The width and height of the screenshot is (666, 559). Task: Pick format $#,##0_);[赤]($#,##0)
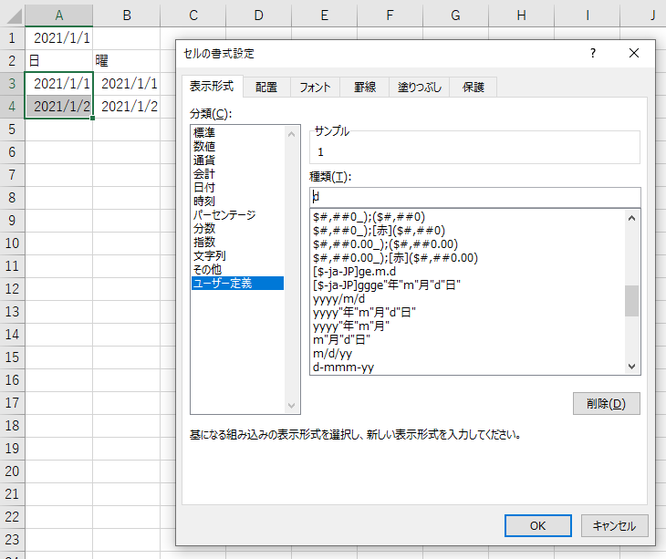point(379,231)
